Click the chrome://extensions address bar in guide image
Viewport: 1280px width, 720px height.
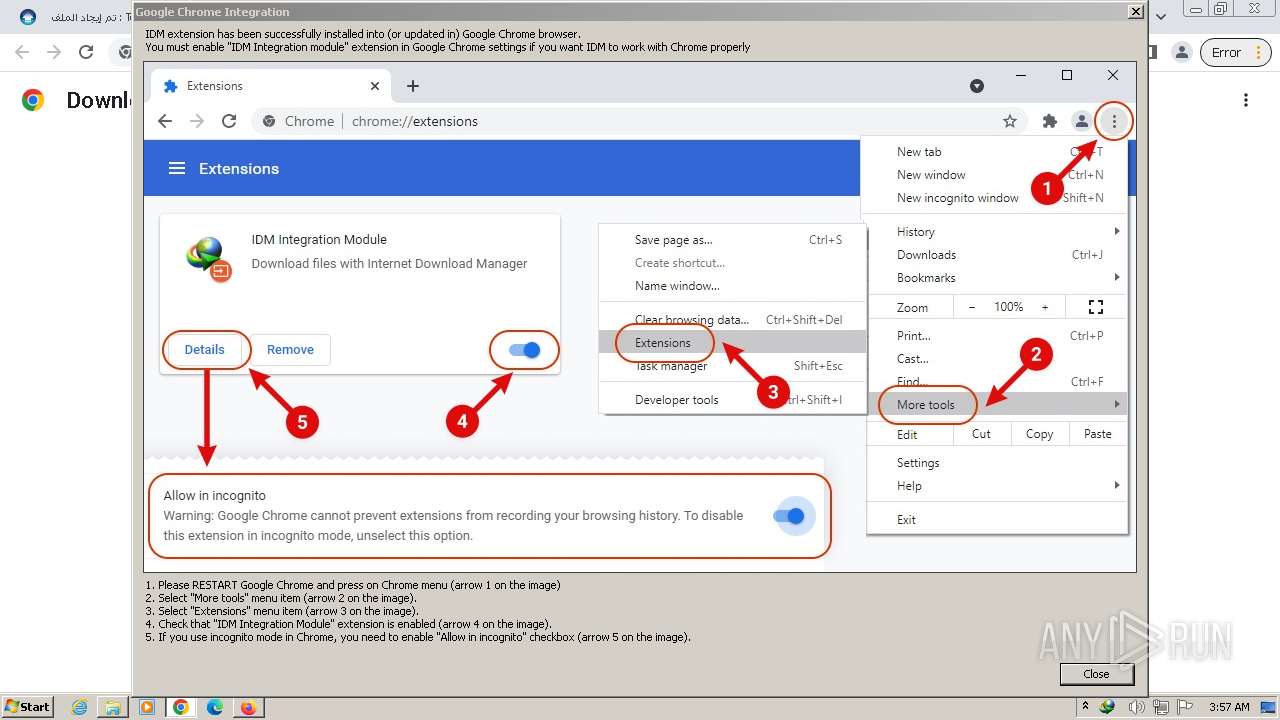click(x=630, y=121)
